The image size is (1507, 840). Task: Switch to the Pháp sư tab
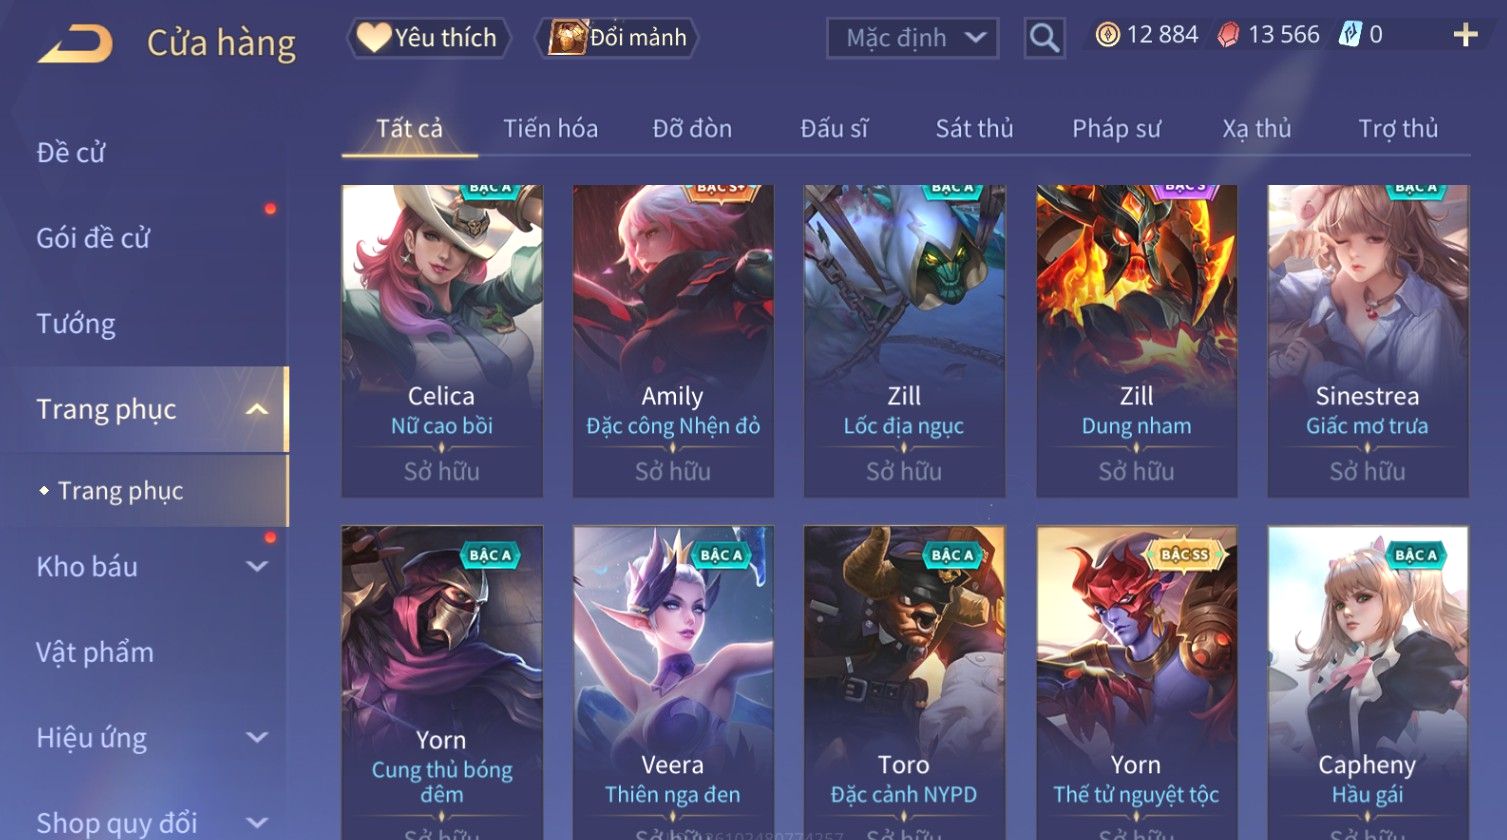coord(1116,129)
